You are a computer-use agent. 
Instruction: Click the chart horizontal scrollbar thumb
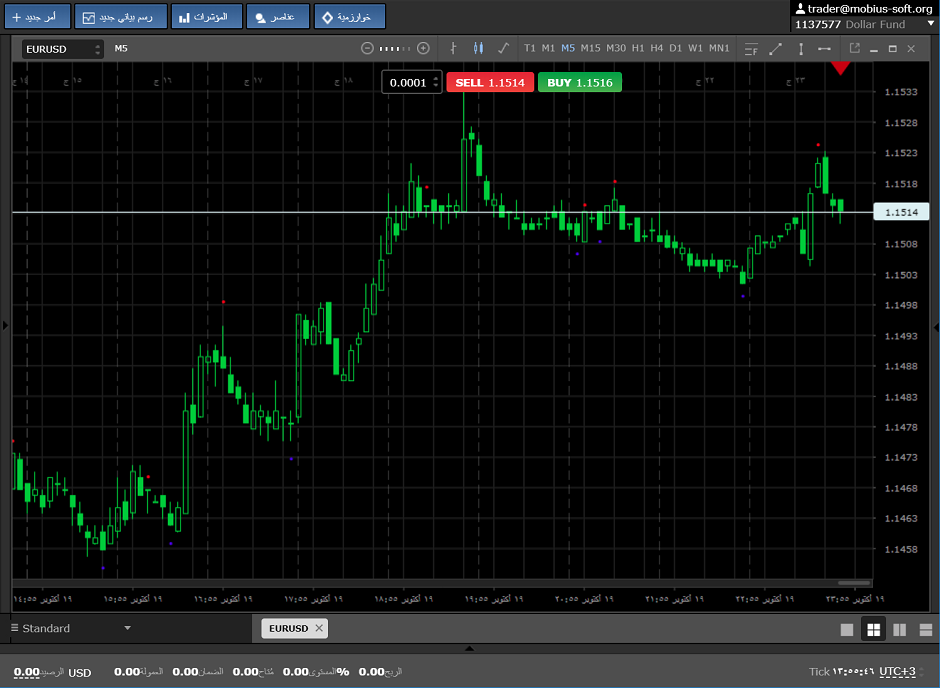click(854, 583)
